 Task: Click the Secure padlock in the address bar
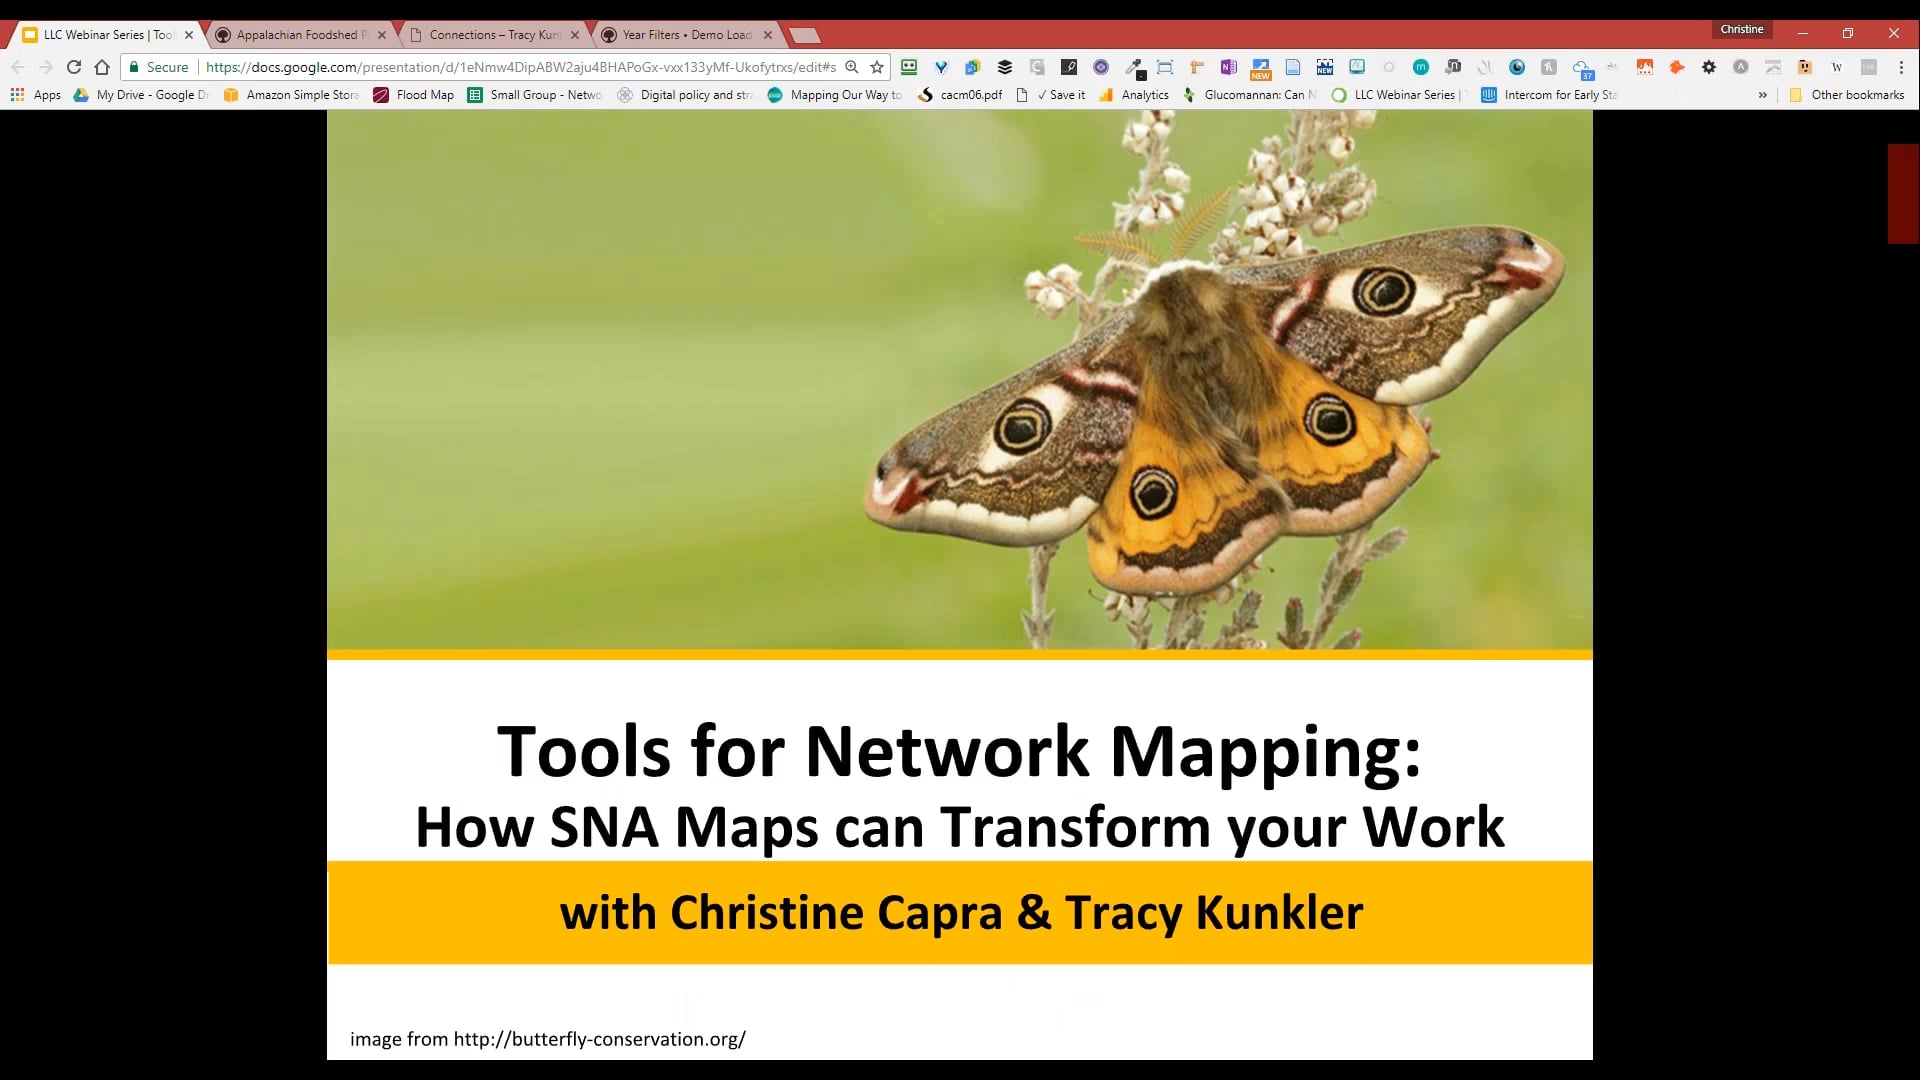[134, 67]
